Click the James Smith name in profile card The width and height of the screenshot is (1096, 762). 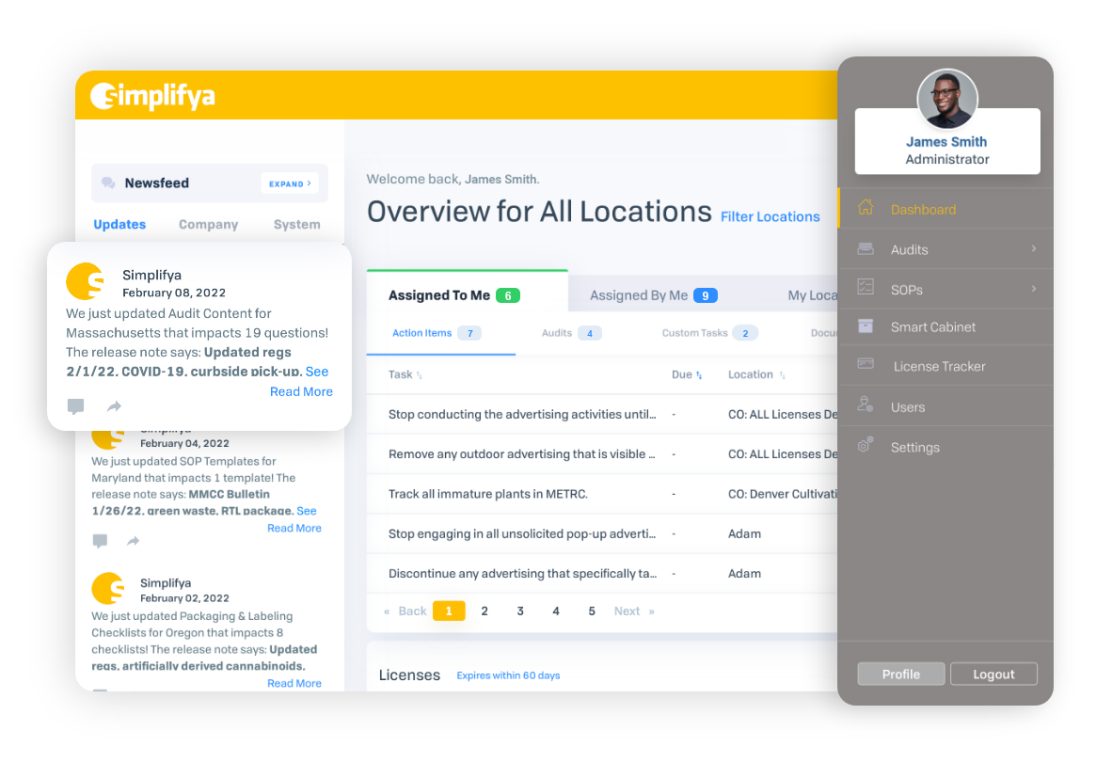[946, 141]
